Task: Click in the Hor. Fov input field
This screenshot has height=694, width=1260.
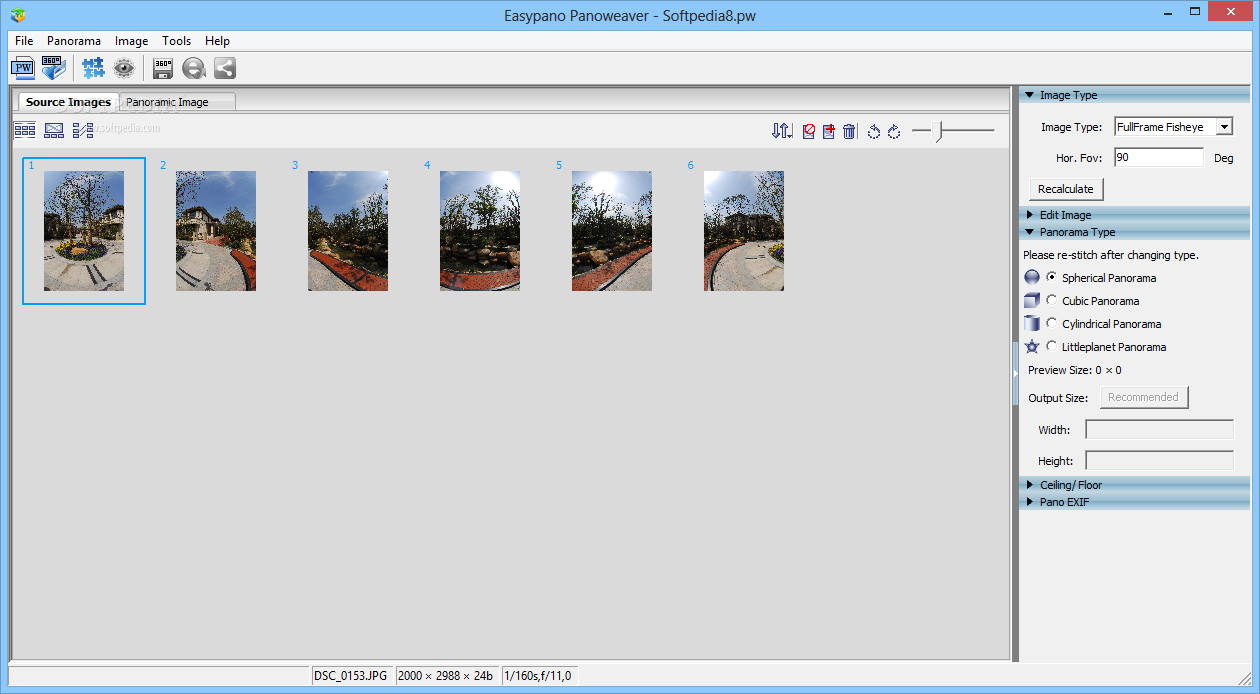Action: coord(1159,158)
